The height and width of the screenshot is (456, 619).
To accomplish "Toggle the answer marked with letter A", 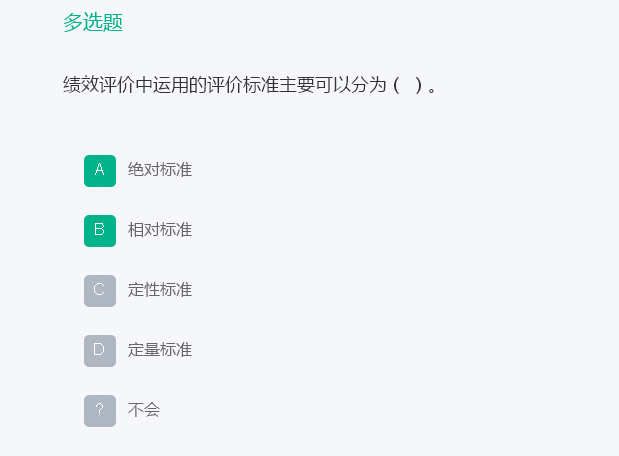I will pos(100,171).
